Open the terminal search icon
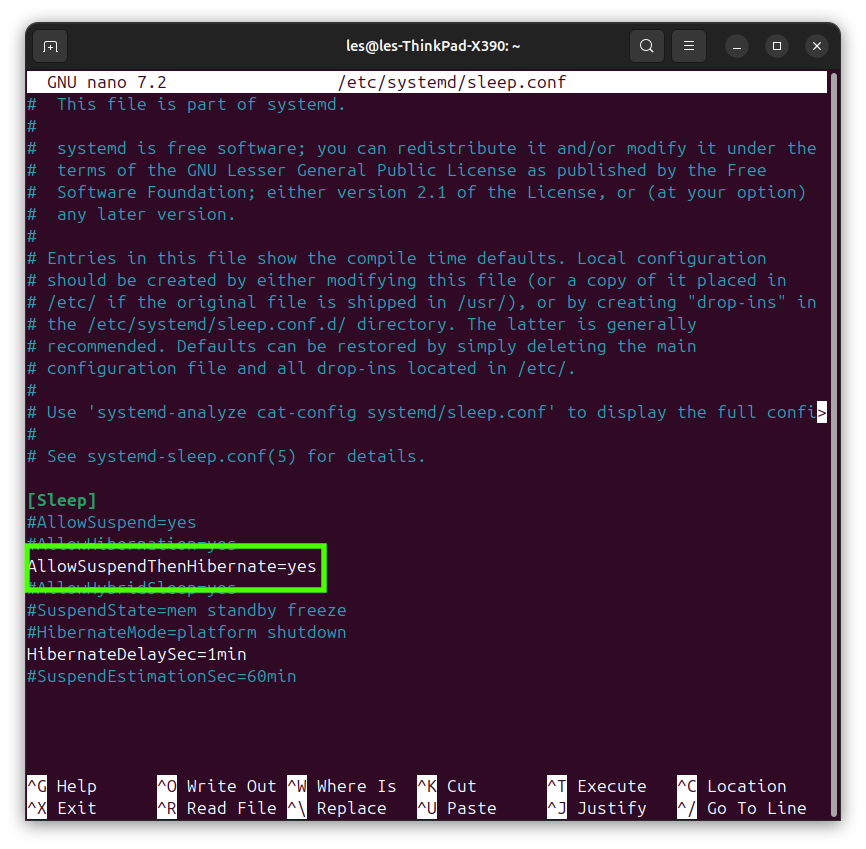This screenshot has width=866, height=849. coord(646,45)
